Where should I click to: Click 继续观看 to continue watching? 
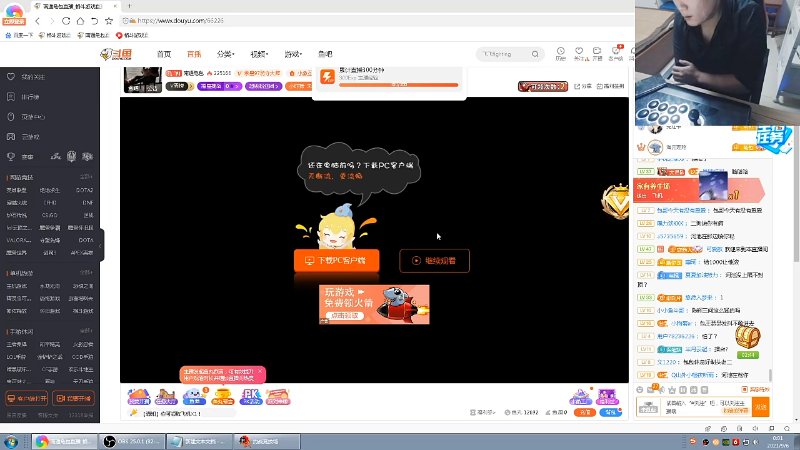434,261
